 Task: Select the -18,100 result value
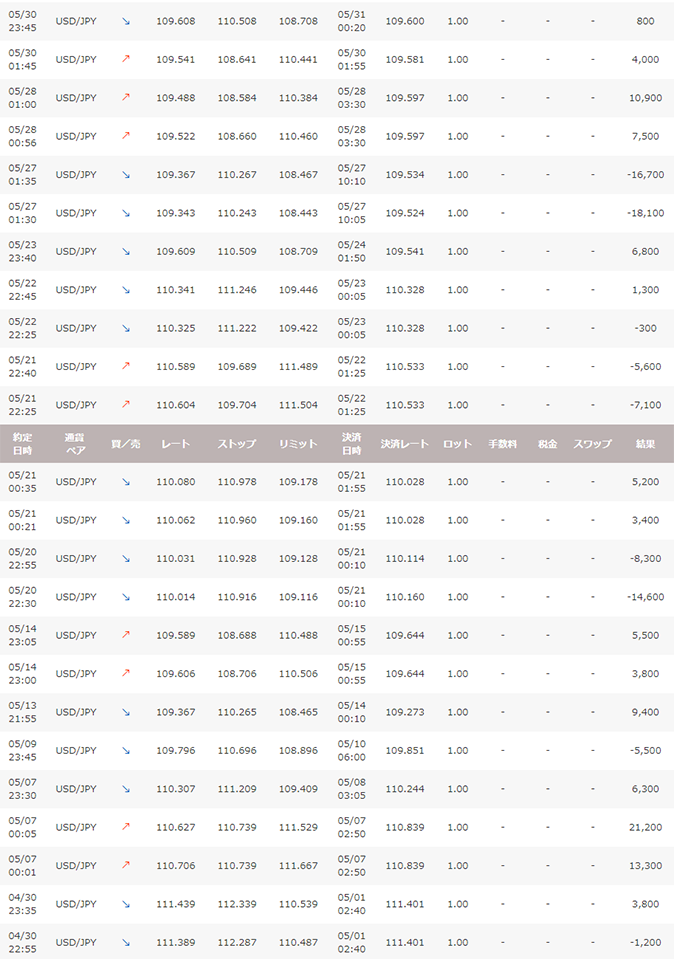pos(644,213)
